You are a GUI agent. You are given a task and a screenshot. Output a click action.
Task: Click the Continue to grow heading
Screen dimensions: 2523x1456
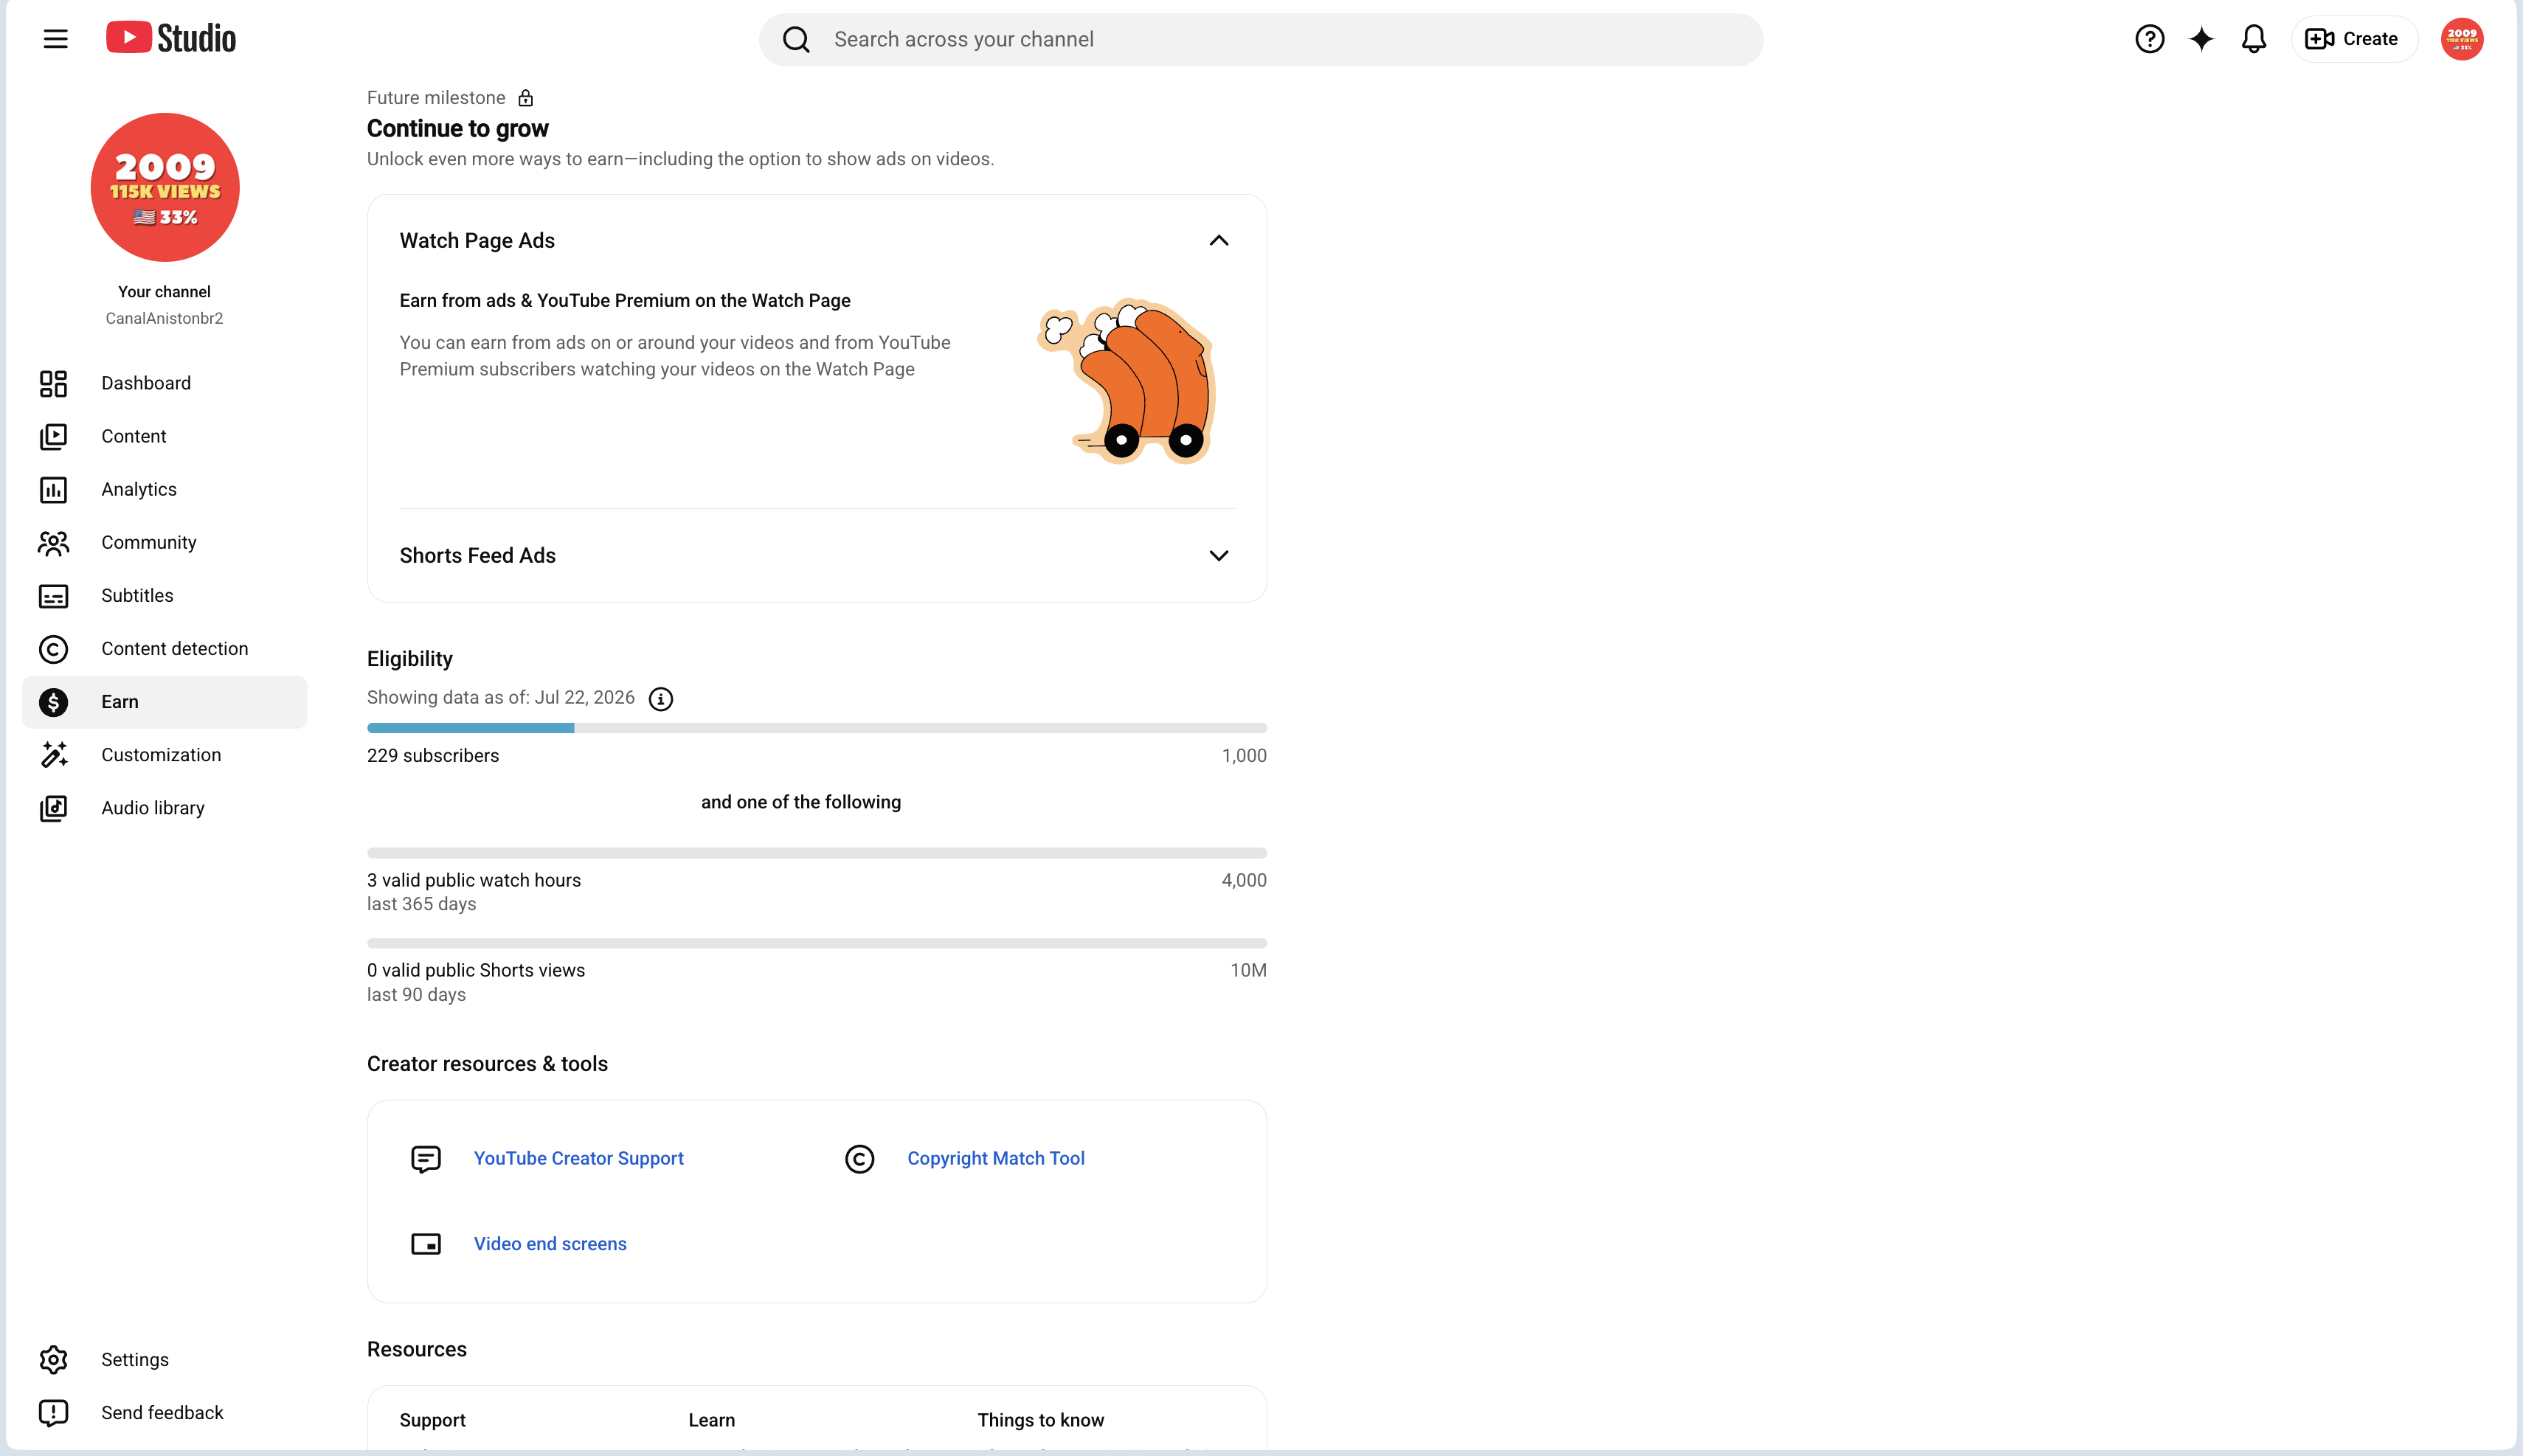click(458, 128)
